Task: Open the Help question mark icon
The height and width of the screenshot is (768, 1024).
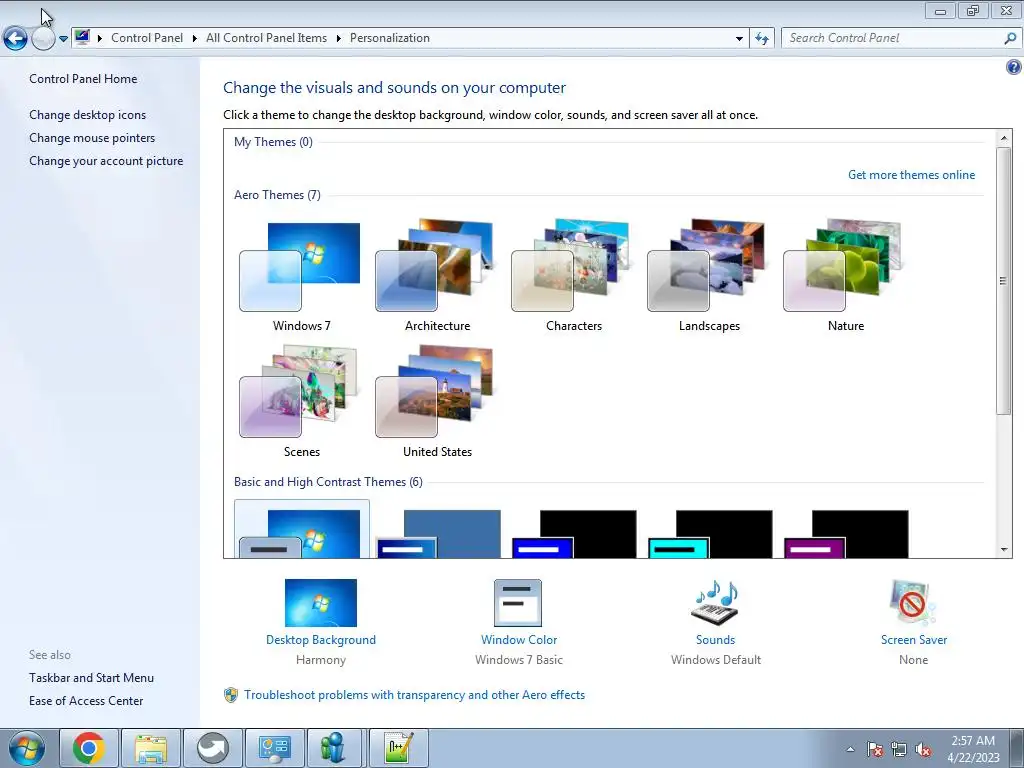Action: 1014,67
